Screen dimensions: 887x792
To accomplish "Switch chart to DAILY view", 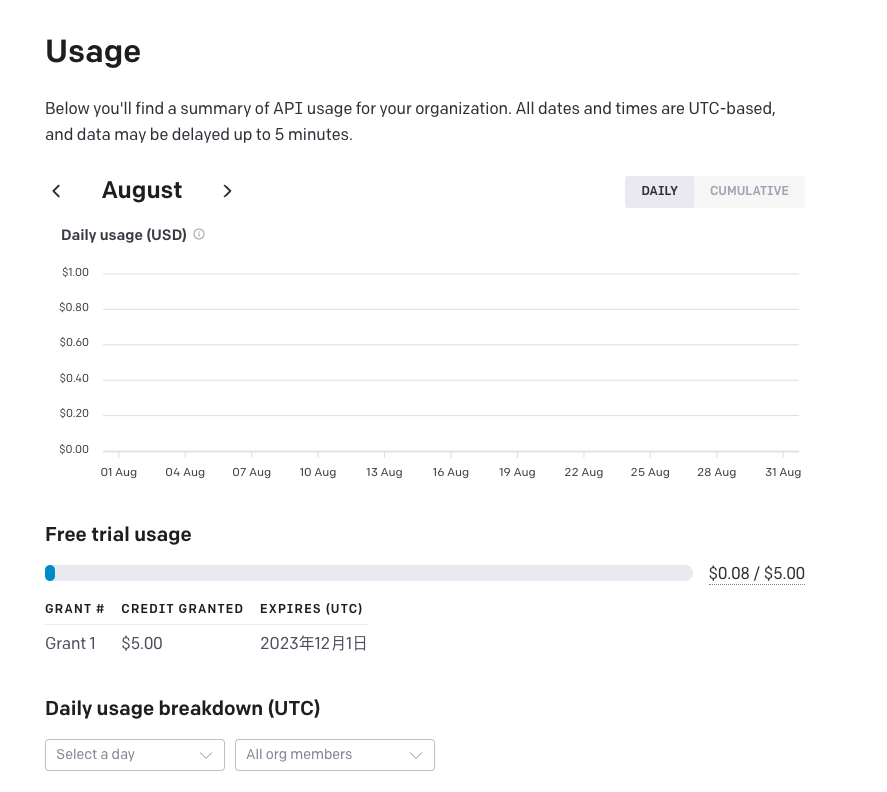I will pyautogui.click(x=659, y=191).
